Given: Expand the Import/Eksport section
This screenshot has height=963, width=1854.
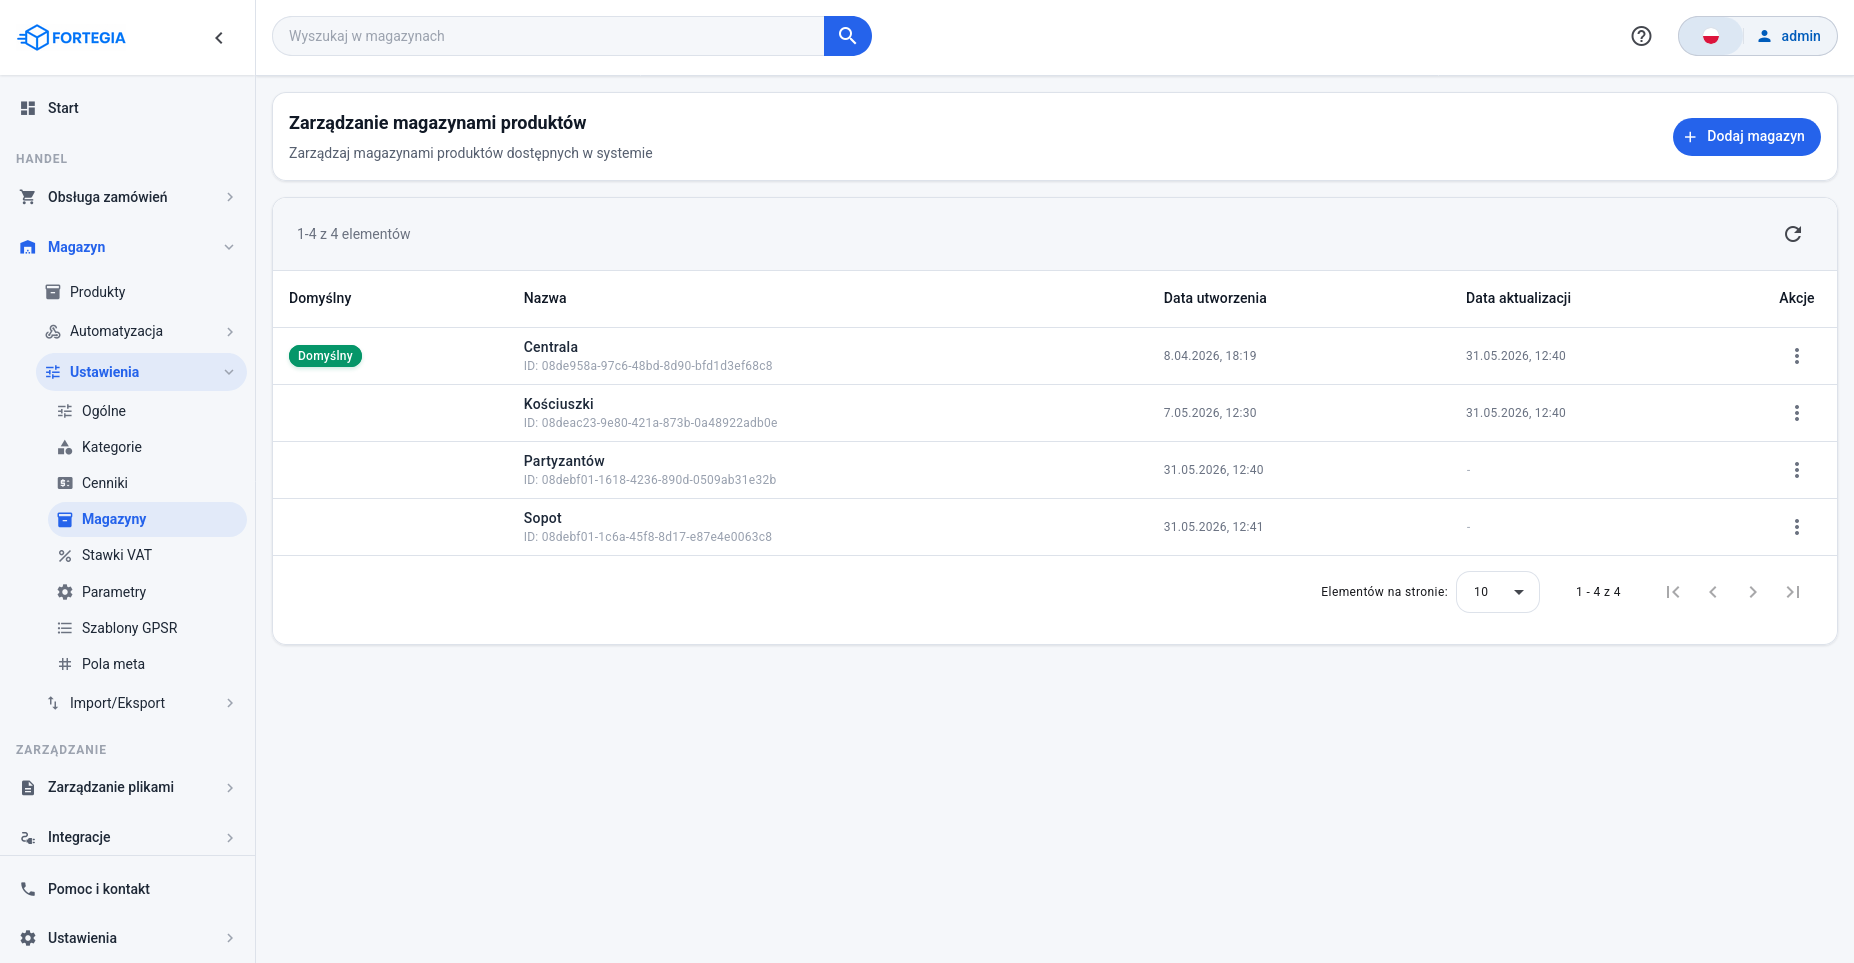Looking at the screenshot, I should pos(140,703).
